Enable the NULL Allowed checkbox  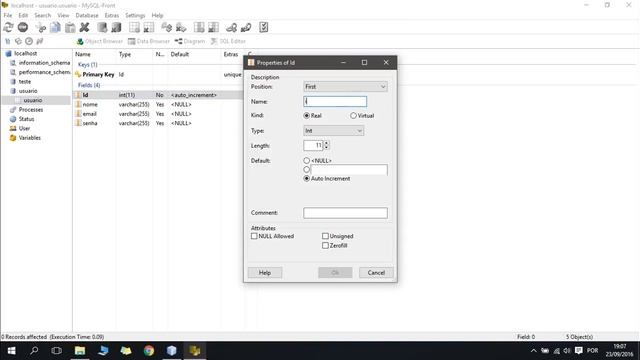coord(254,236)
